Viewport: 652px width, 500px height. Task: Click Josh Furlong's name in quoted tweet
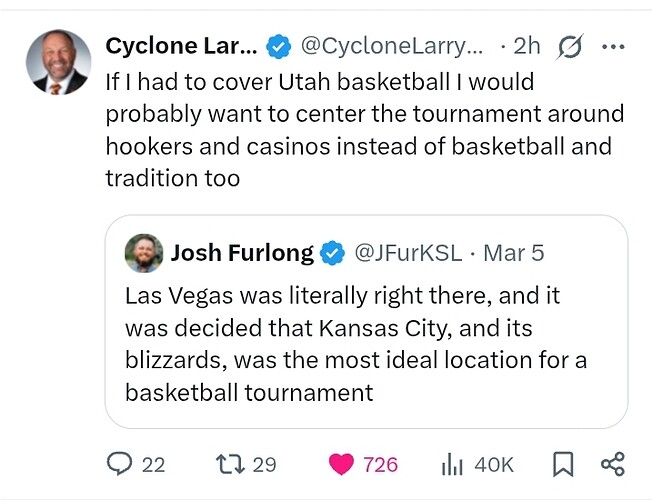pos(242,253)
